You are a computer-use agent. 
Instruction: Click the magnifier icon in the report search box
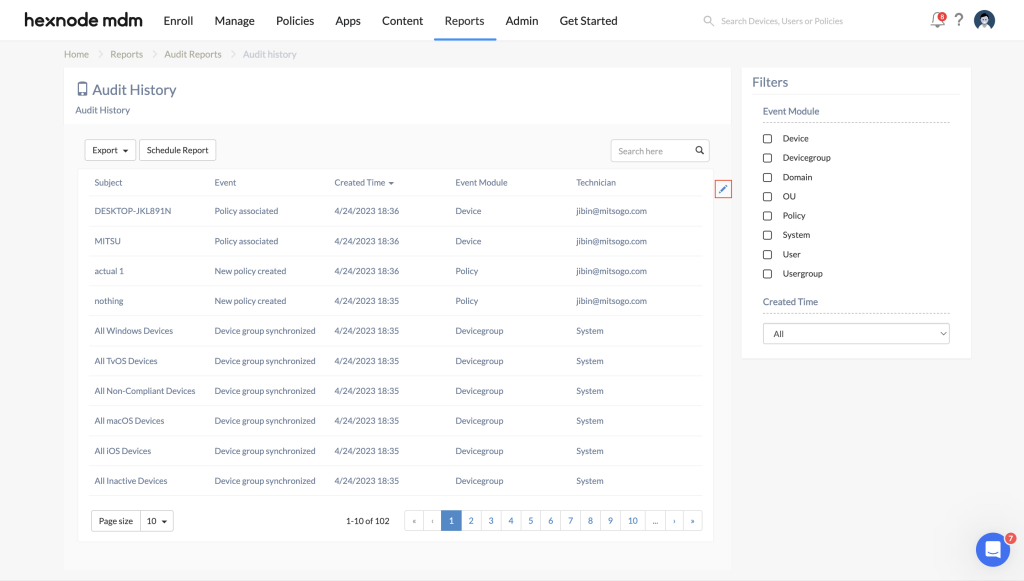click(x=698, y=150)
